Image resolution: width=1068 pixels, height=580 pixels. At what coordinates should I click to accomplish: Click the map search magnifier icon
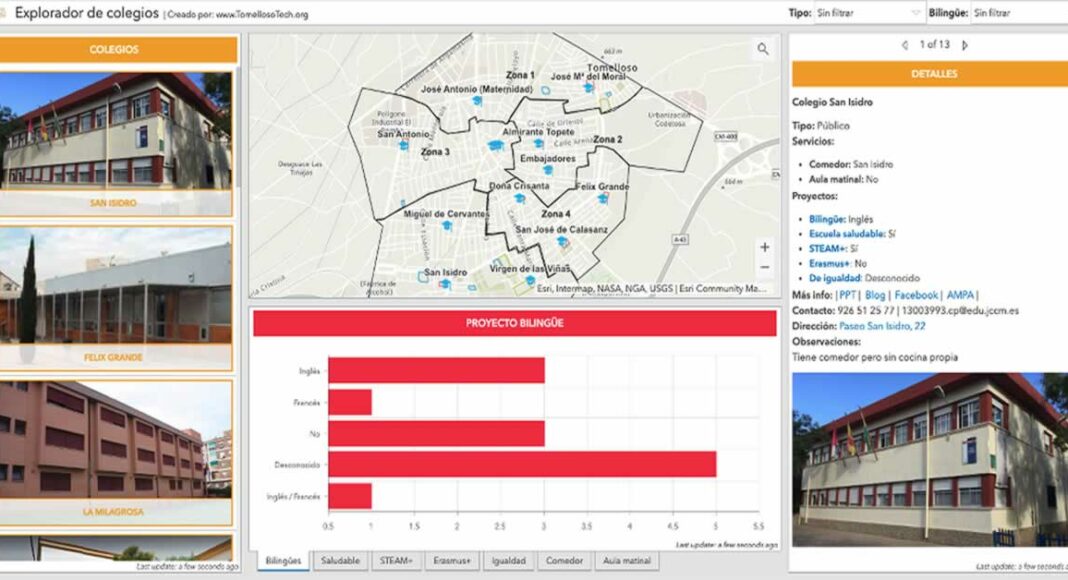pyautogui.click(x=763, y=49)
